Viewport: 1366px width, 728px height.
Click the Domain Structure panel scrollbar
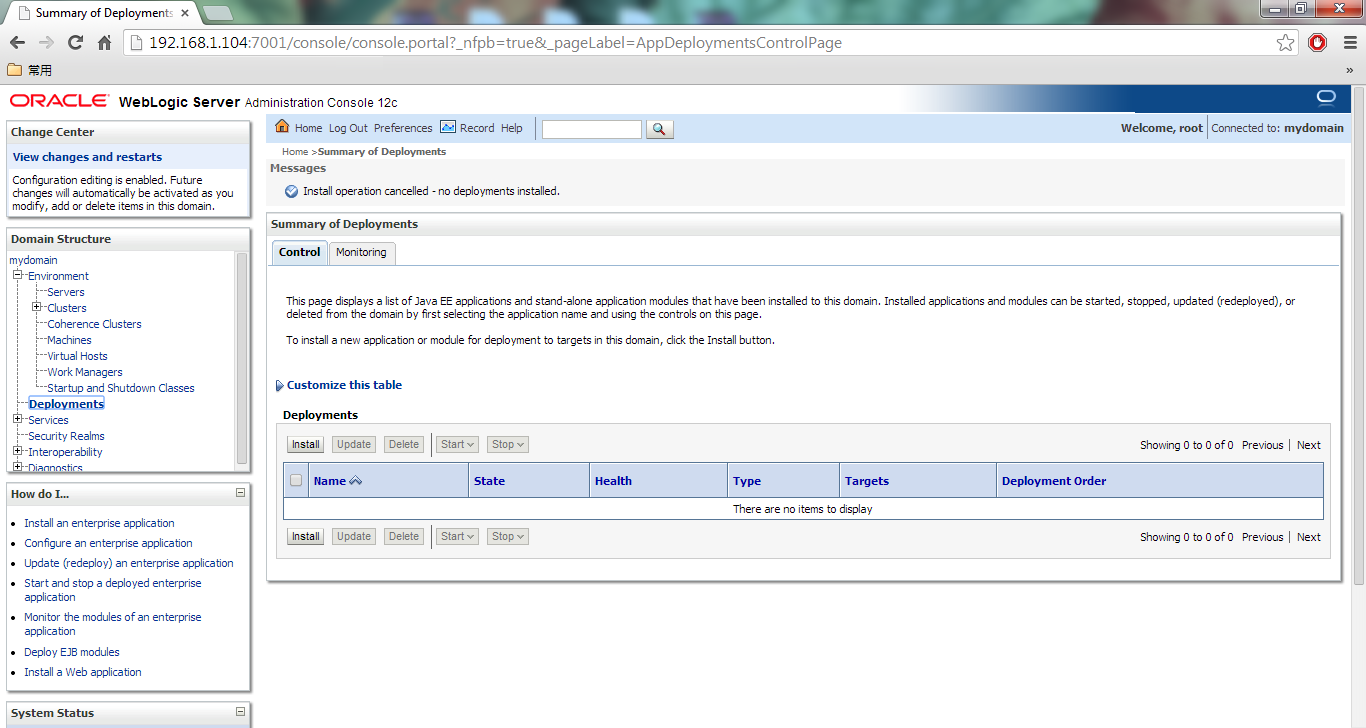pos(241,358)
